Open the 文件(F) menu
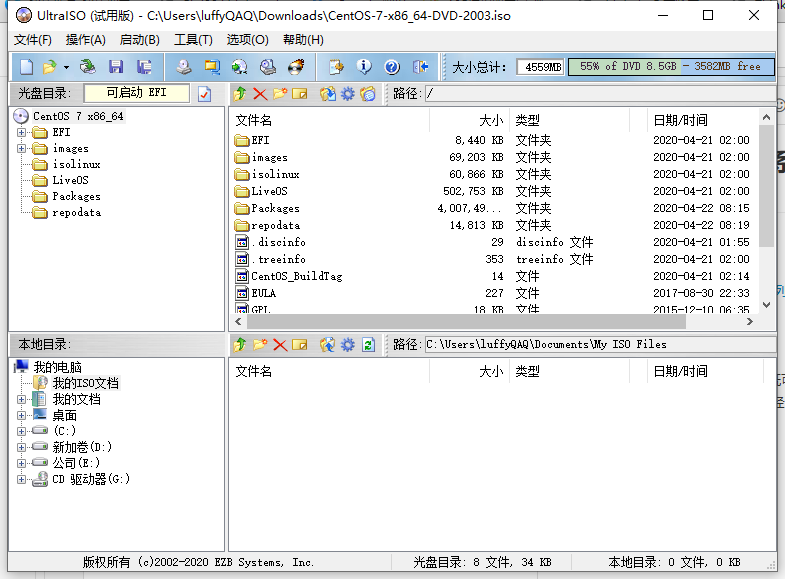The image size is (785, 579). pyautogui.click(x=33, y=40)
